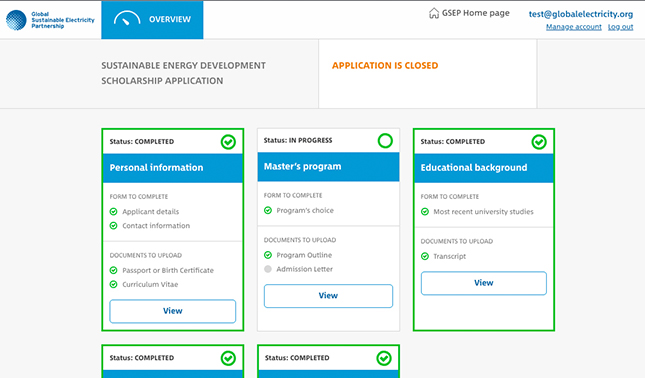The width and height of the screenshot is (645, 378).
Task: View the Educational background section
Action: [484, 283]
